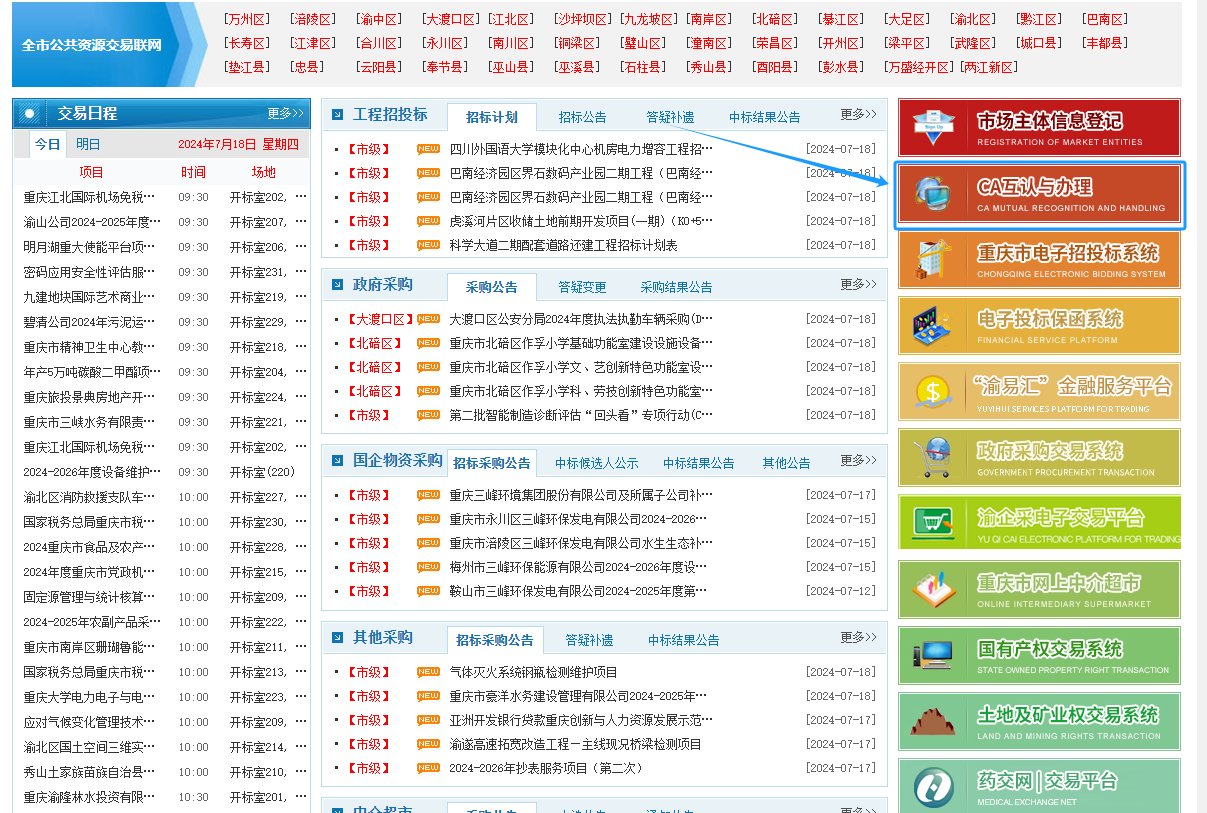Switch to the 明日 schedule tab

[x=88, y=144]
